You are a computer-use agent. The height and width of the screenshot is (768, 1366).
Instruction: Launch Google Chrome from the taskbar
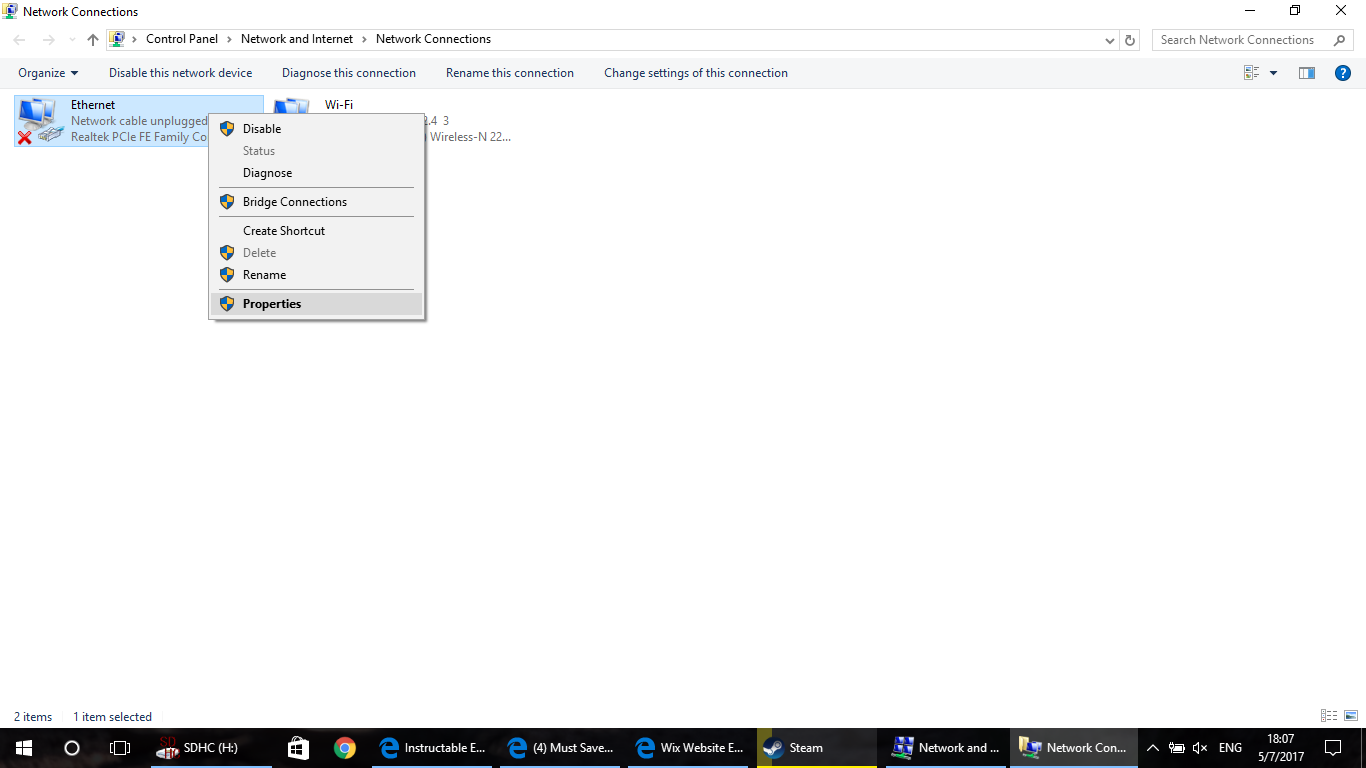pos(345,747)
